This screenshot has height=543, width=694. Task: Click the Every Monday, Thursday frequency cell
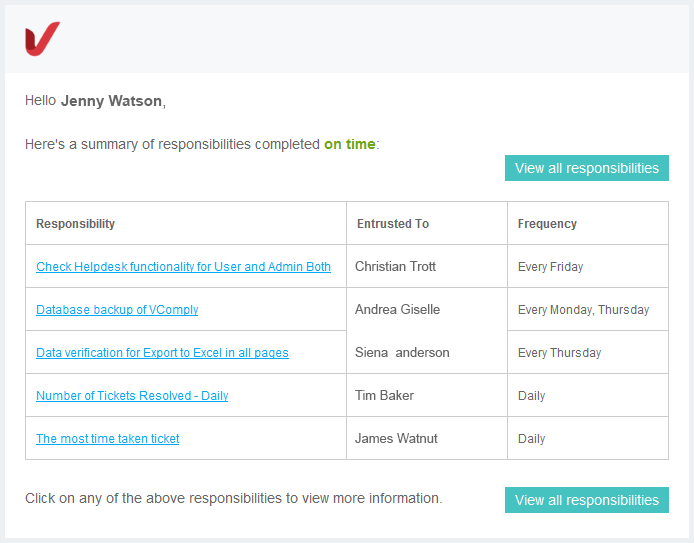pos(588,309)
